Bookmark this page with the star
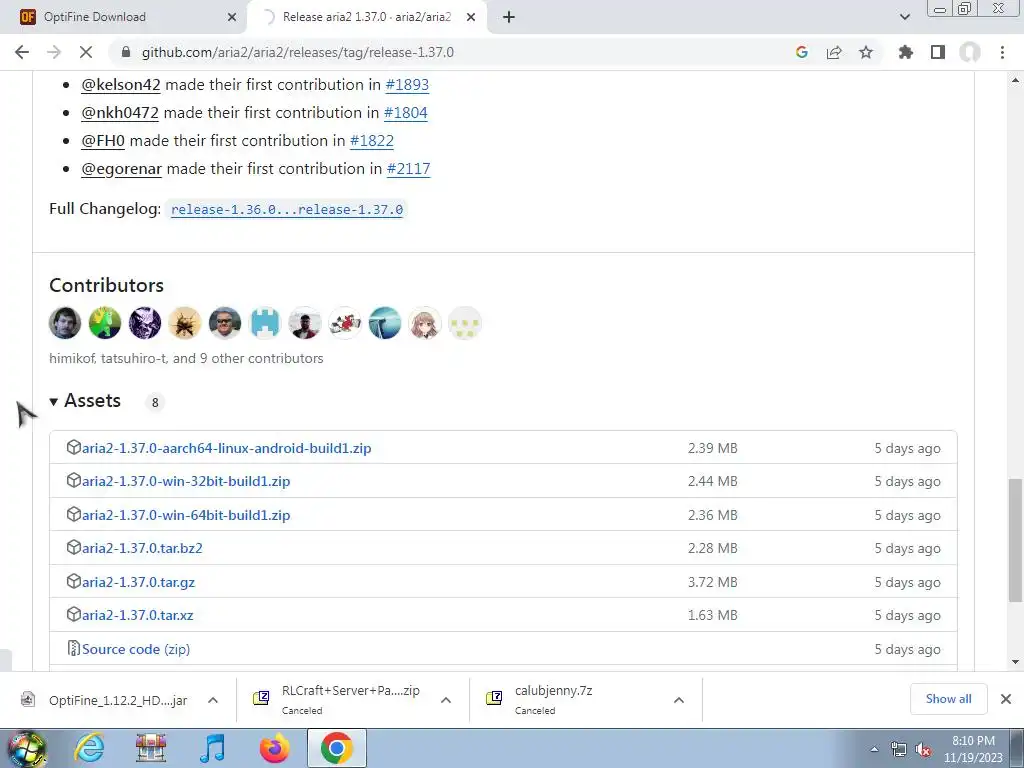1024x768 pixels. pyautogui.click(x=866, y=52)
